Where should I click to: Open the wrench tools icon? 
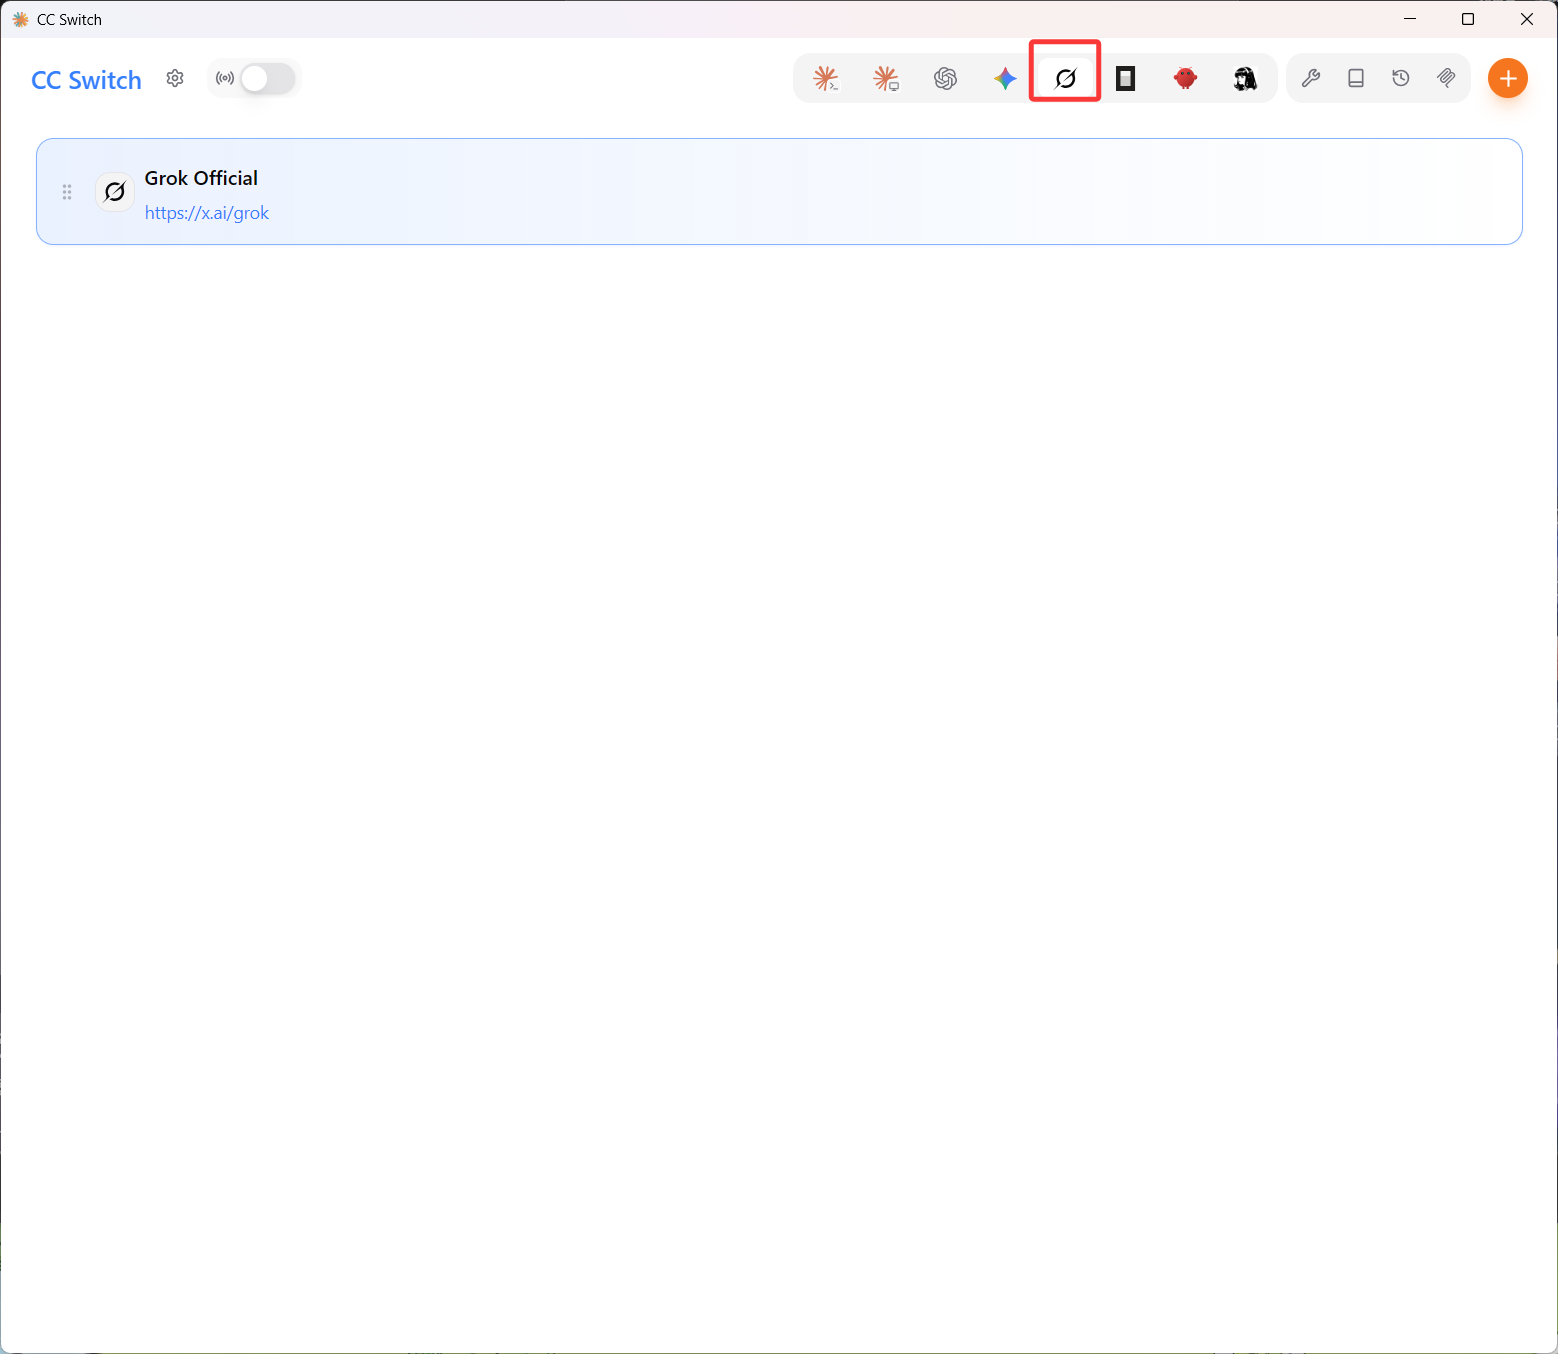(x=1311, y=78)
